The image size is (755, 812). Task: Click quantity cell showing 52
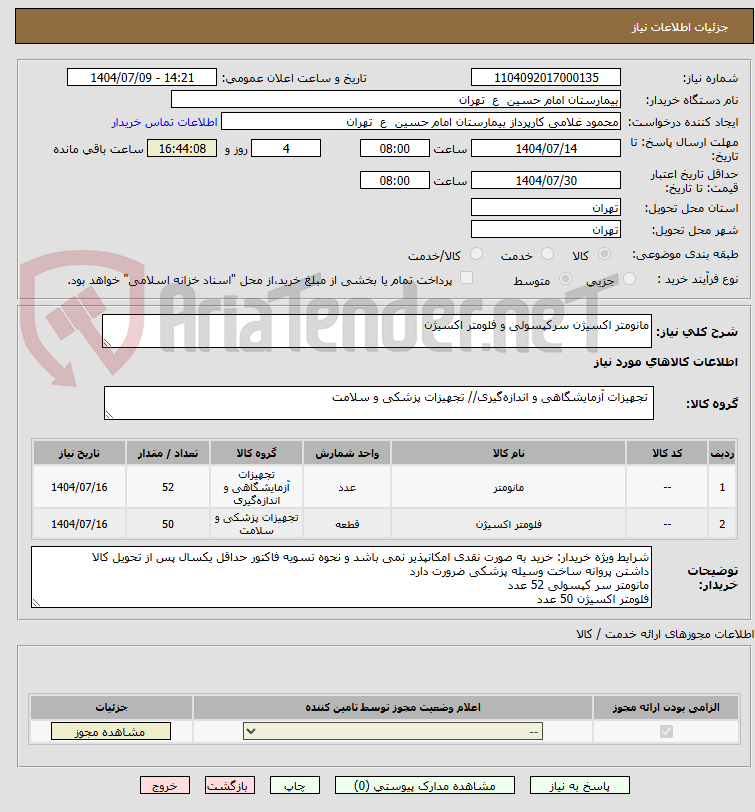tap(168, 487)
